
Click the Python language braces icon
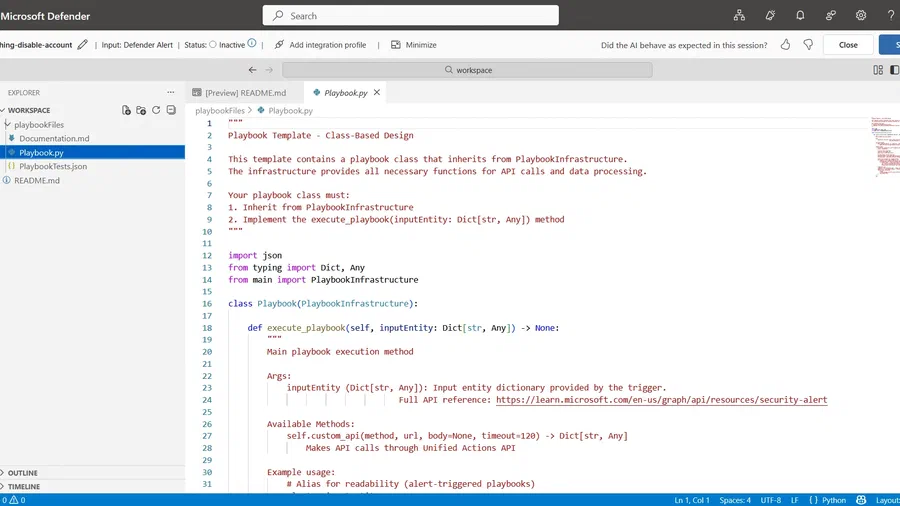click(x=813, y=500)
